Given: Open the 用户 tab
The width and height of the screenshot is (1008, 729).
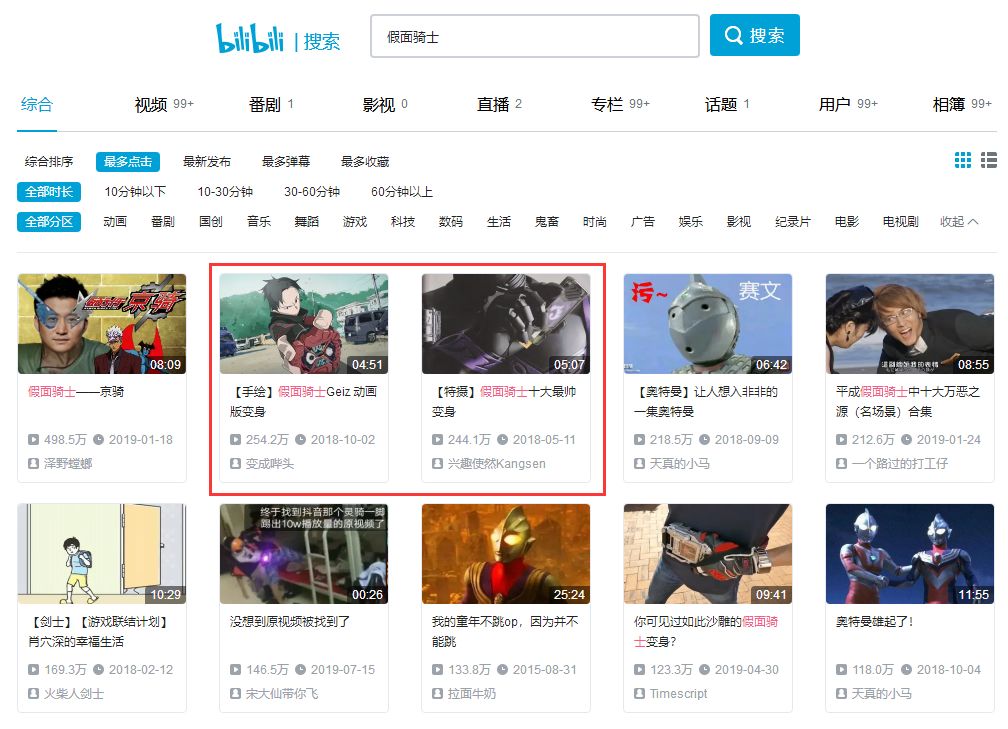Looking at the screenshot, I should (848, 104).
